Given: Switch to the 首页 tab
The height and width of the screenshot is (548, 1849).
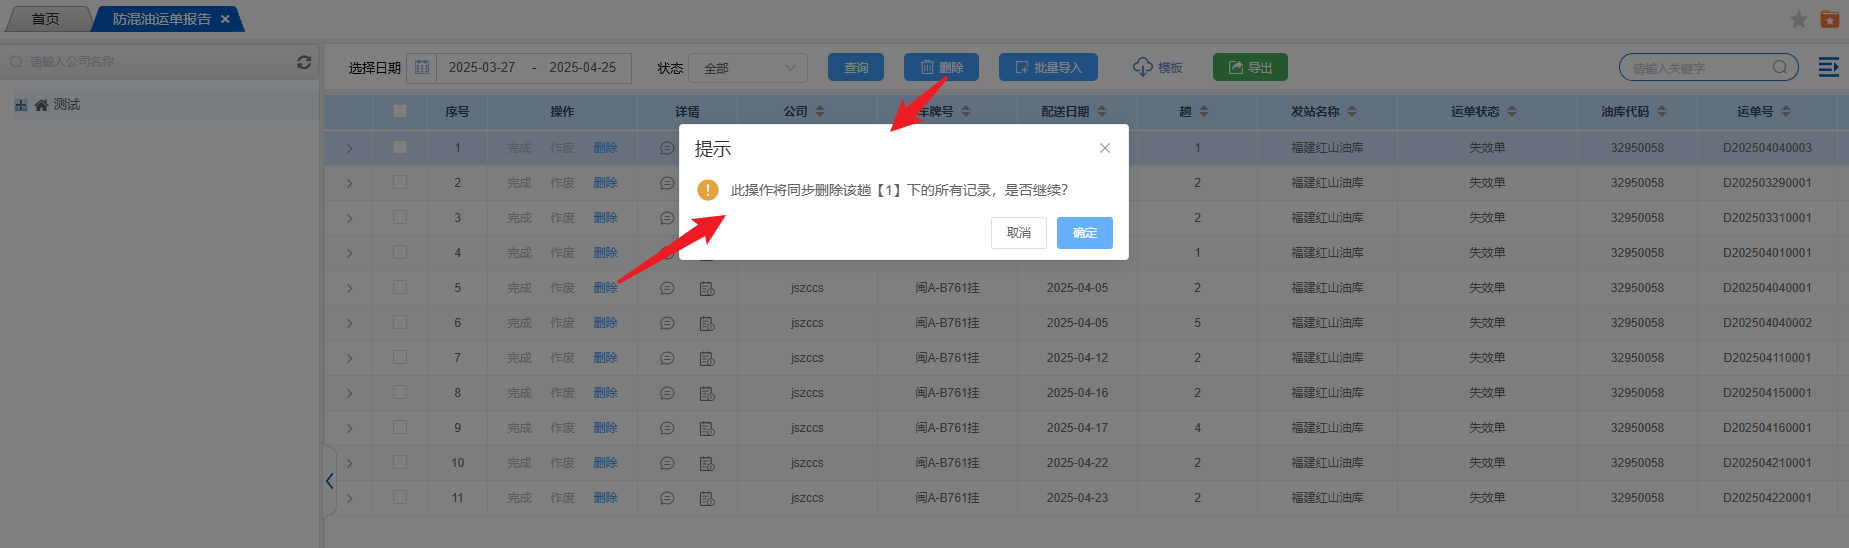Looking at the screenshot, I should click(x=45, y=19).
